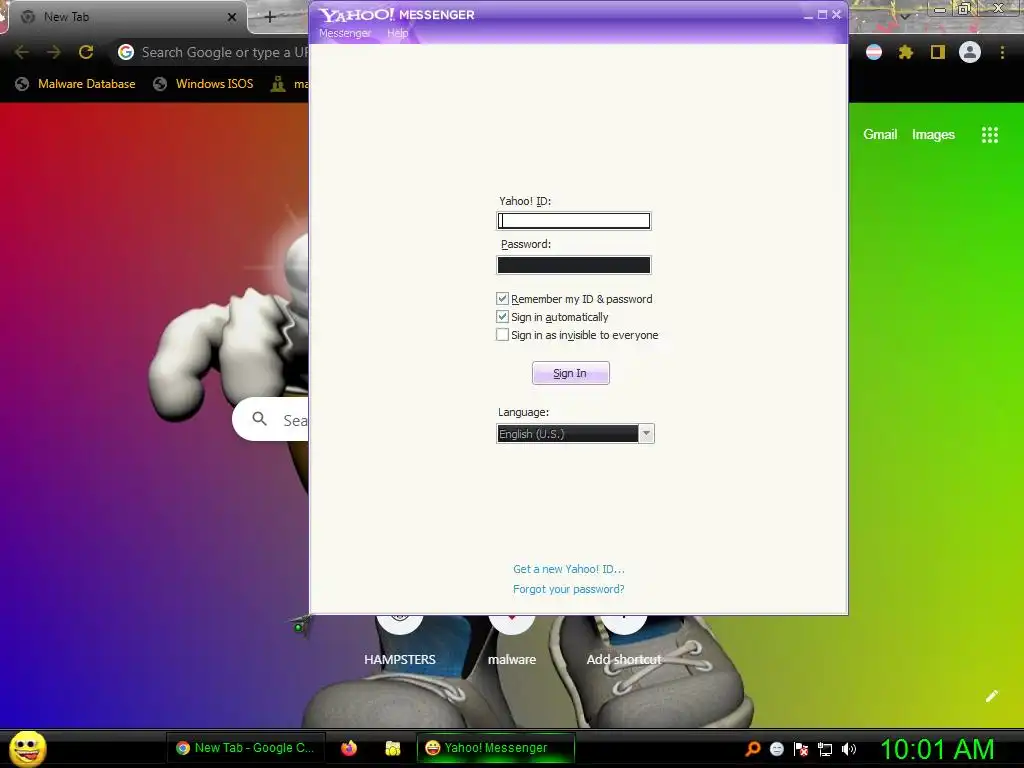
Task: Open the Gmail link on the new tab page
Action: 880,135
